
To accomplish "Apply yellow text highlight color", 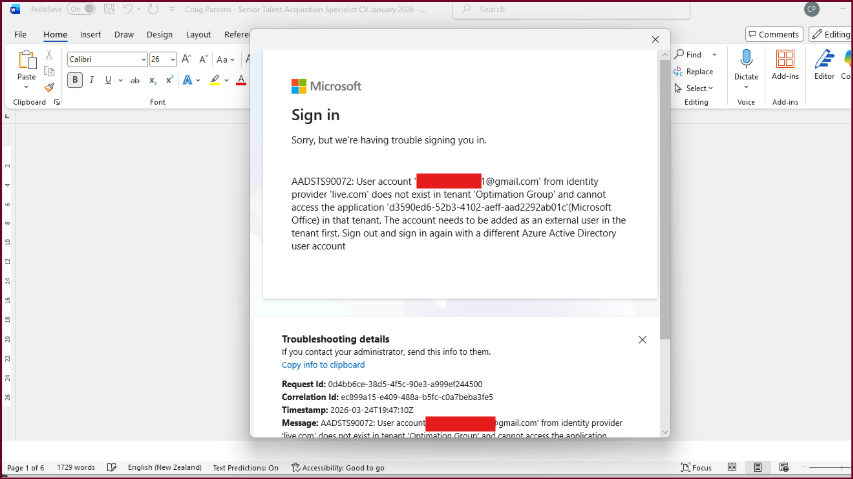I will pyautogui.click(x=215, y=80).
